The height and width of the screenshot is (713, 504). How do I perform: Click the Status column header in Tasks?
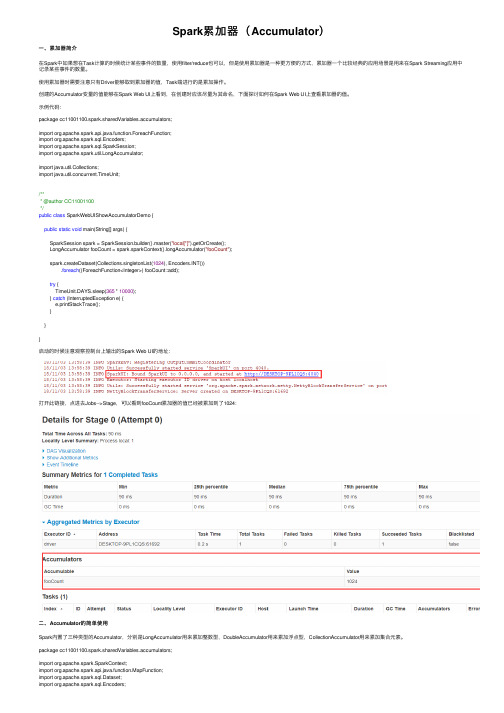point(124,608)
